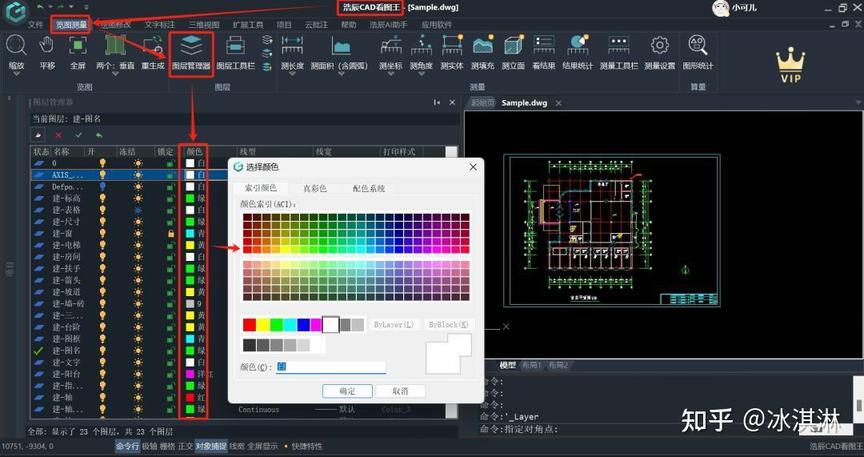Expand the dropdown arrow under 测坐标

click(391, 74)
